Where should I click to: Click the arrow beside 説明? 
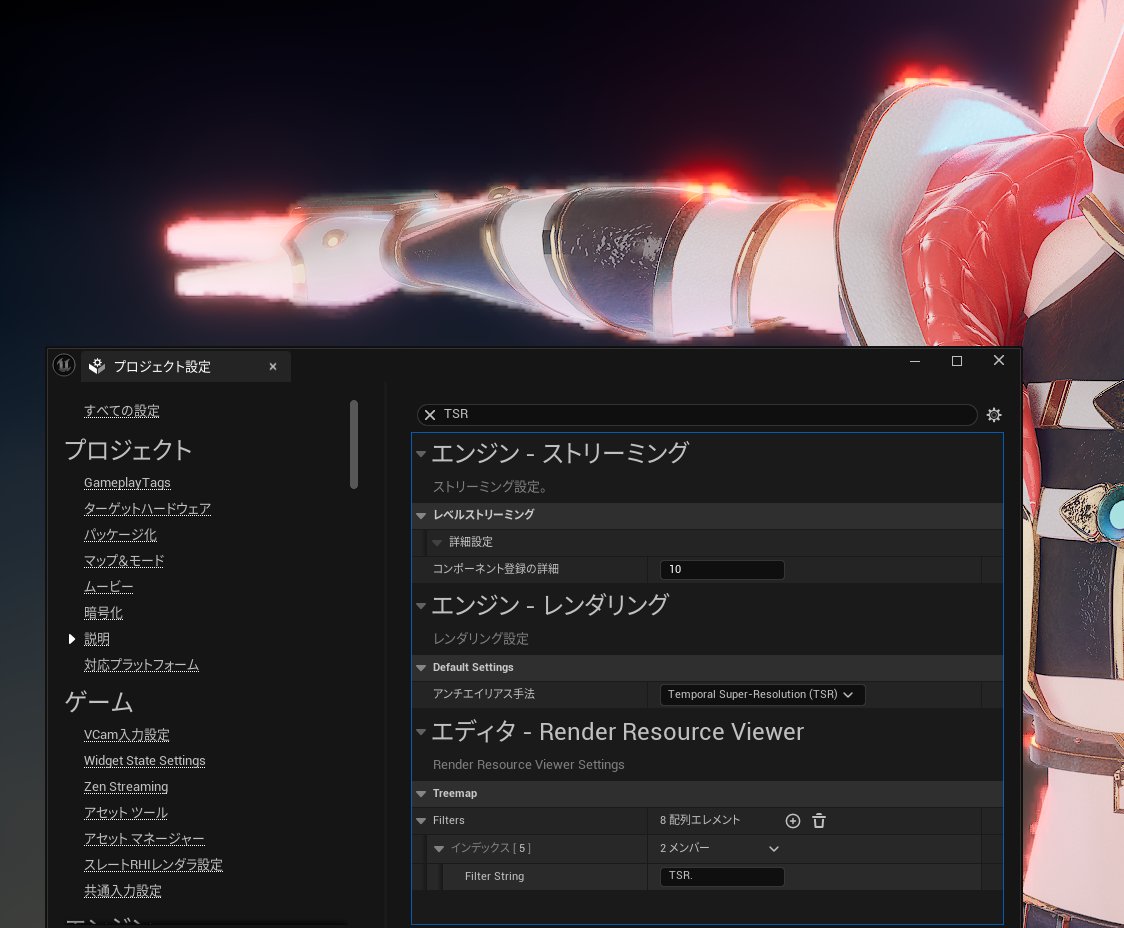72,639
